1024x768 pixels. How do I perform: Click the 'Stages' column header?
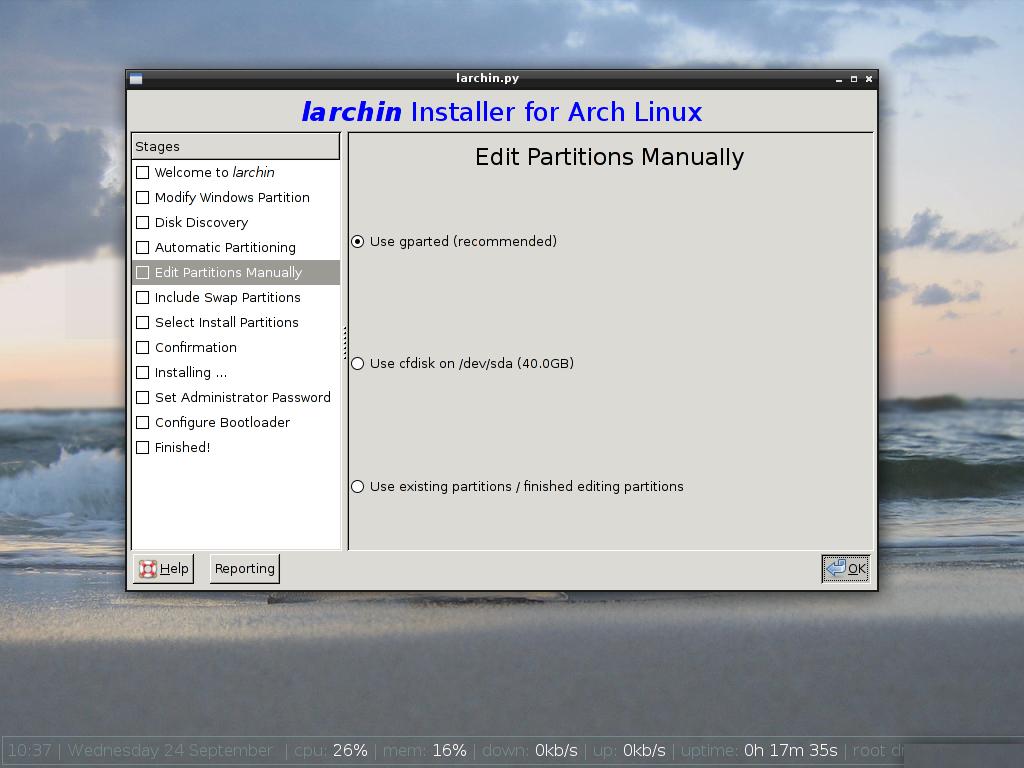[236, 146]
